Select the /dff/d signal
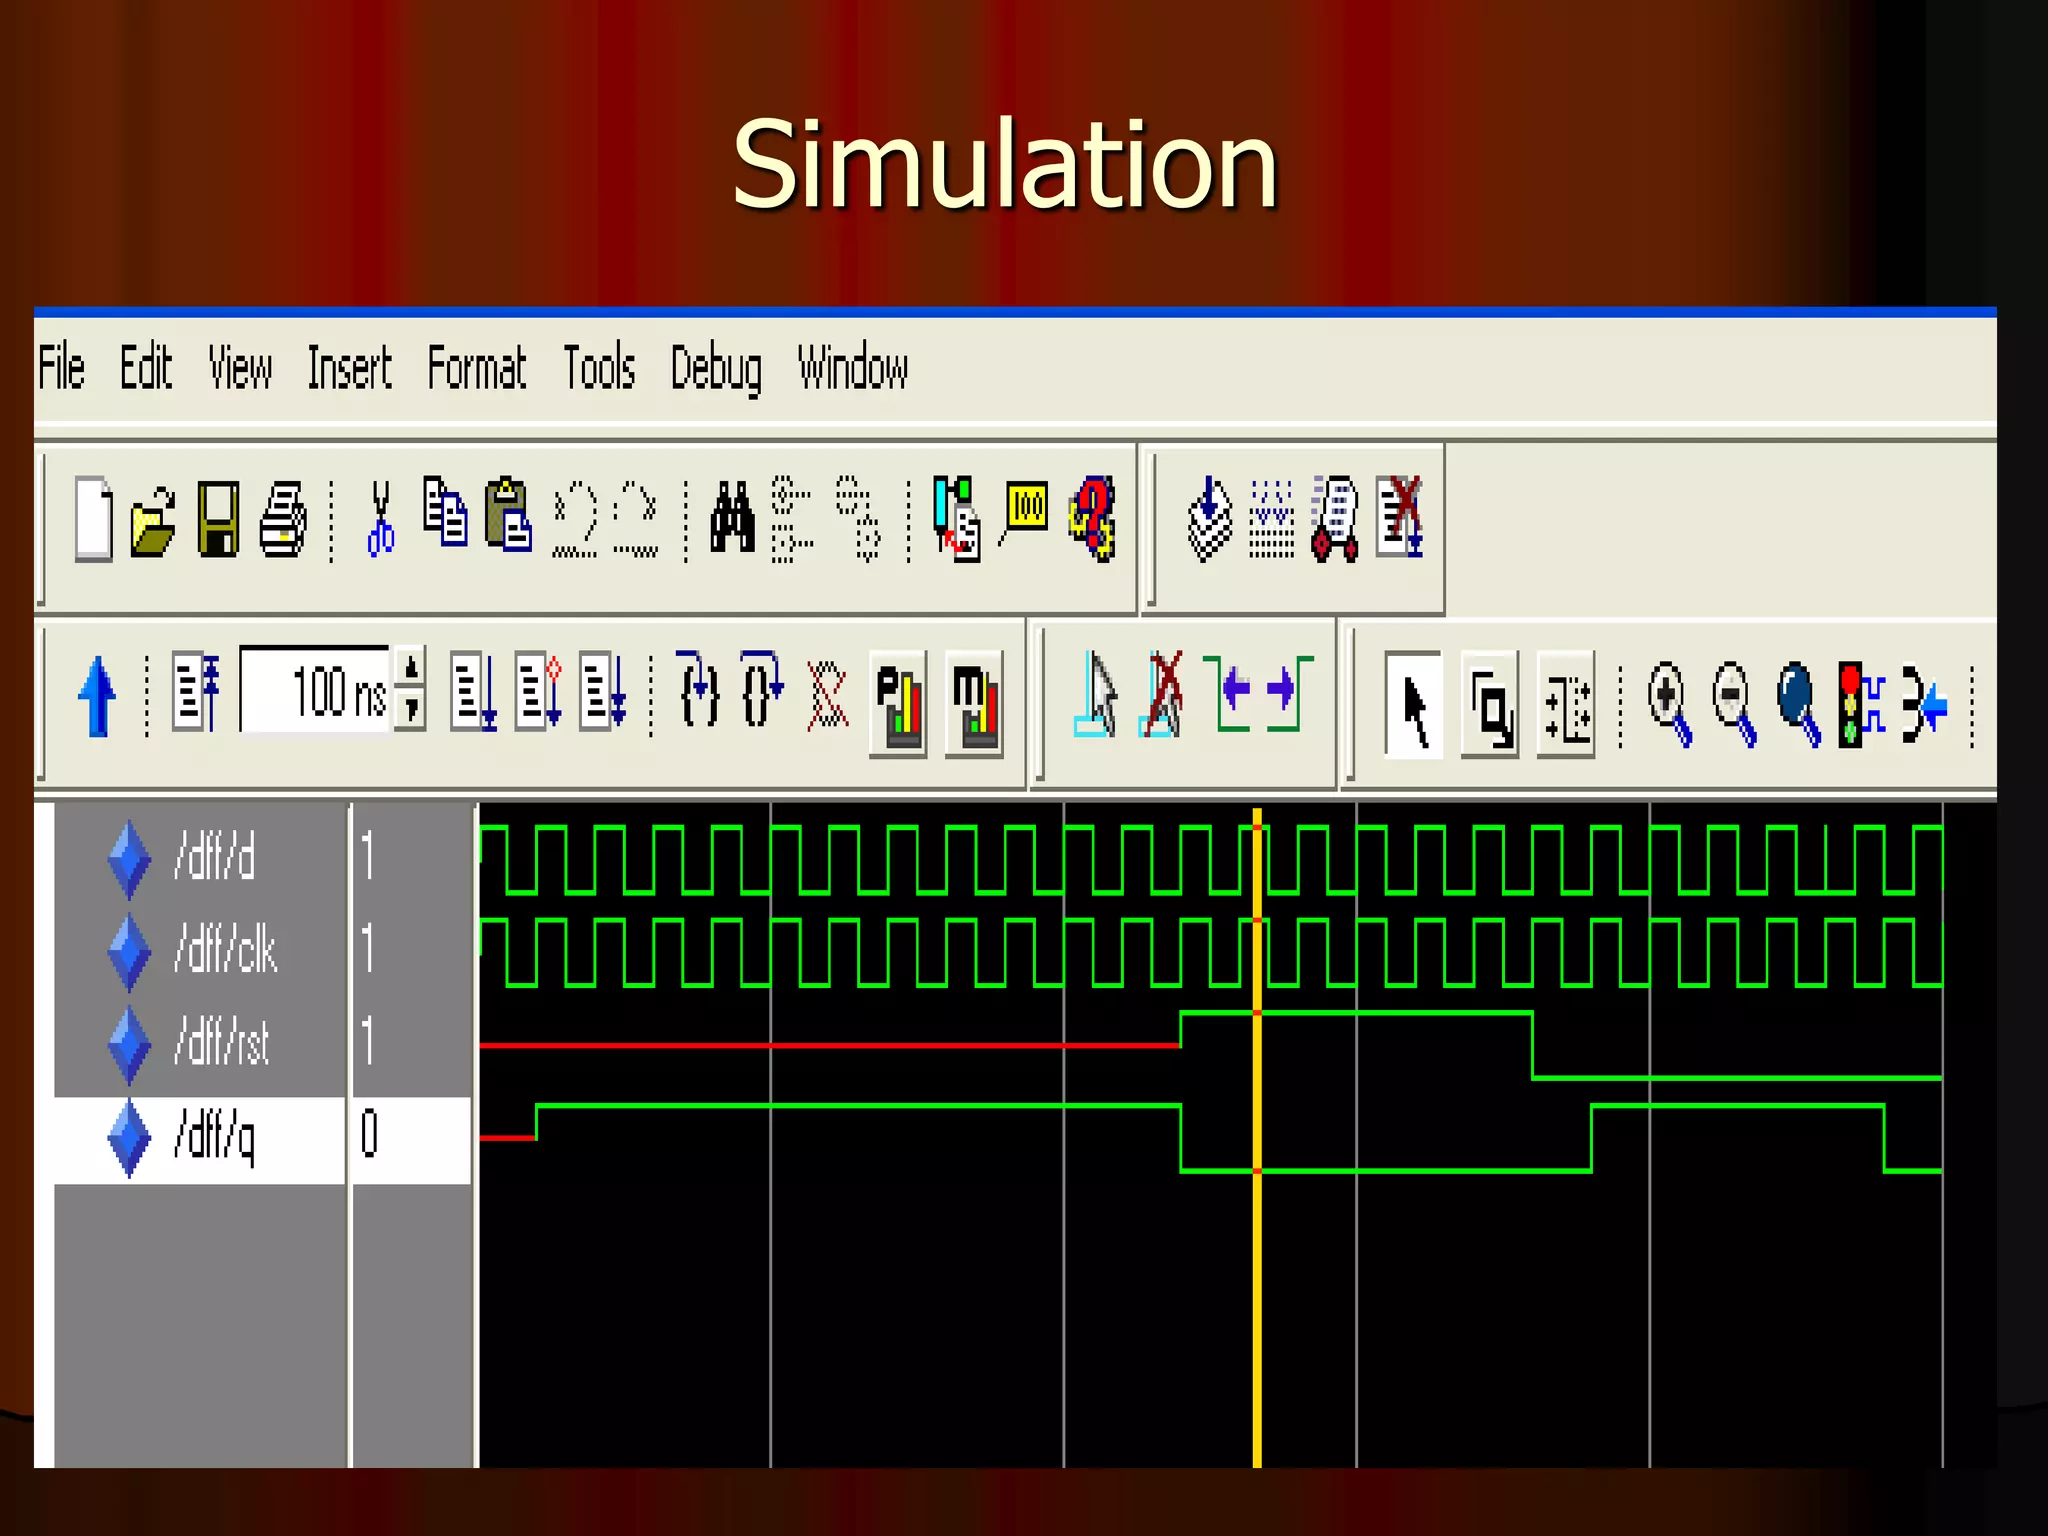This screenshot has width=2048, height=1536. pyautogui.click(x=214, y=857)
